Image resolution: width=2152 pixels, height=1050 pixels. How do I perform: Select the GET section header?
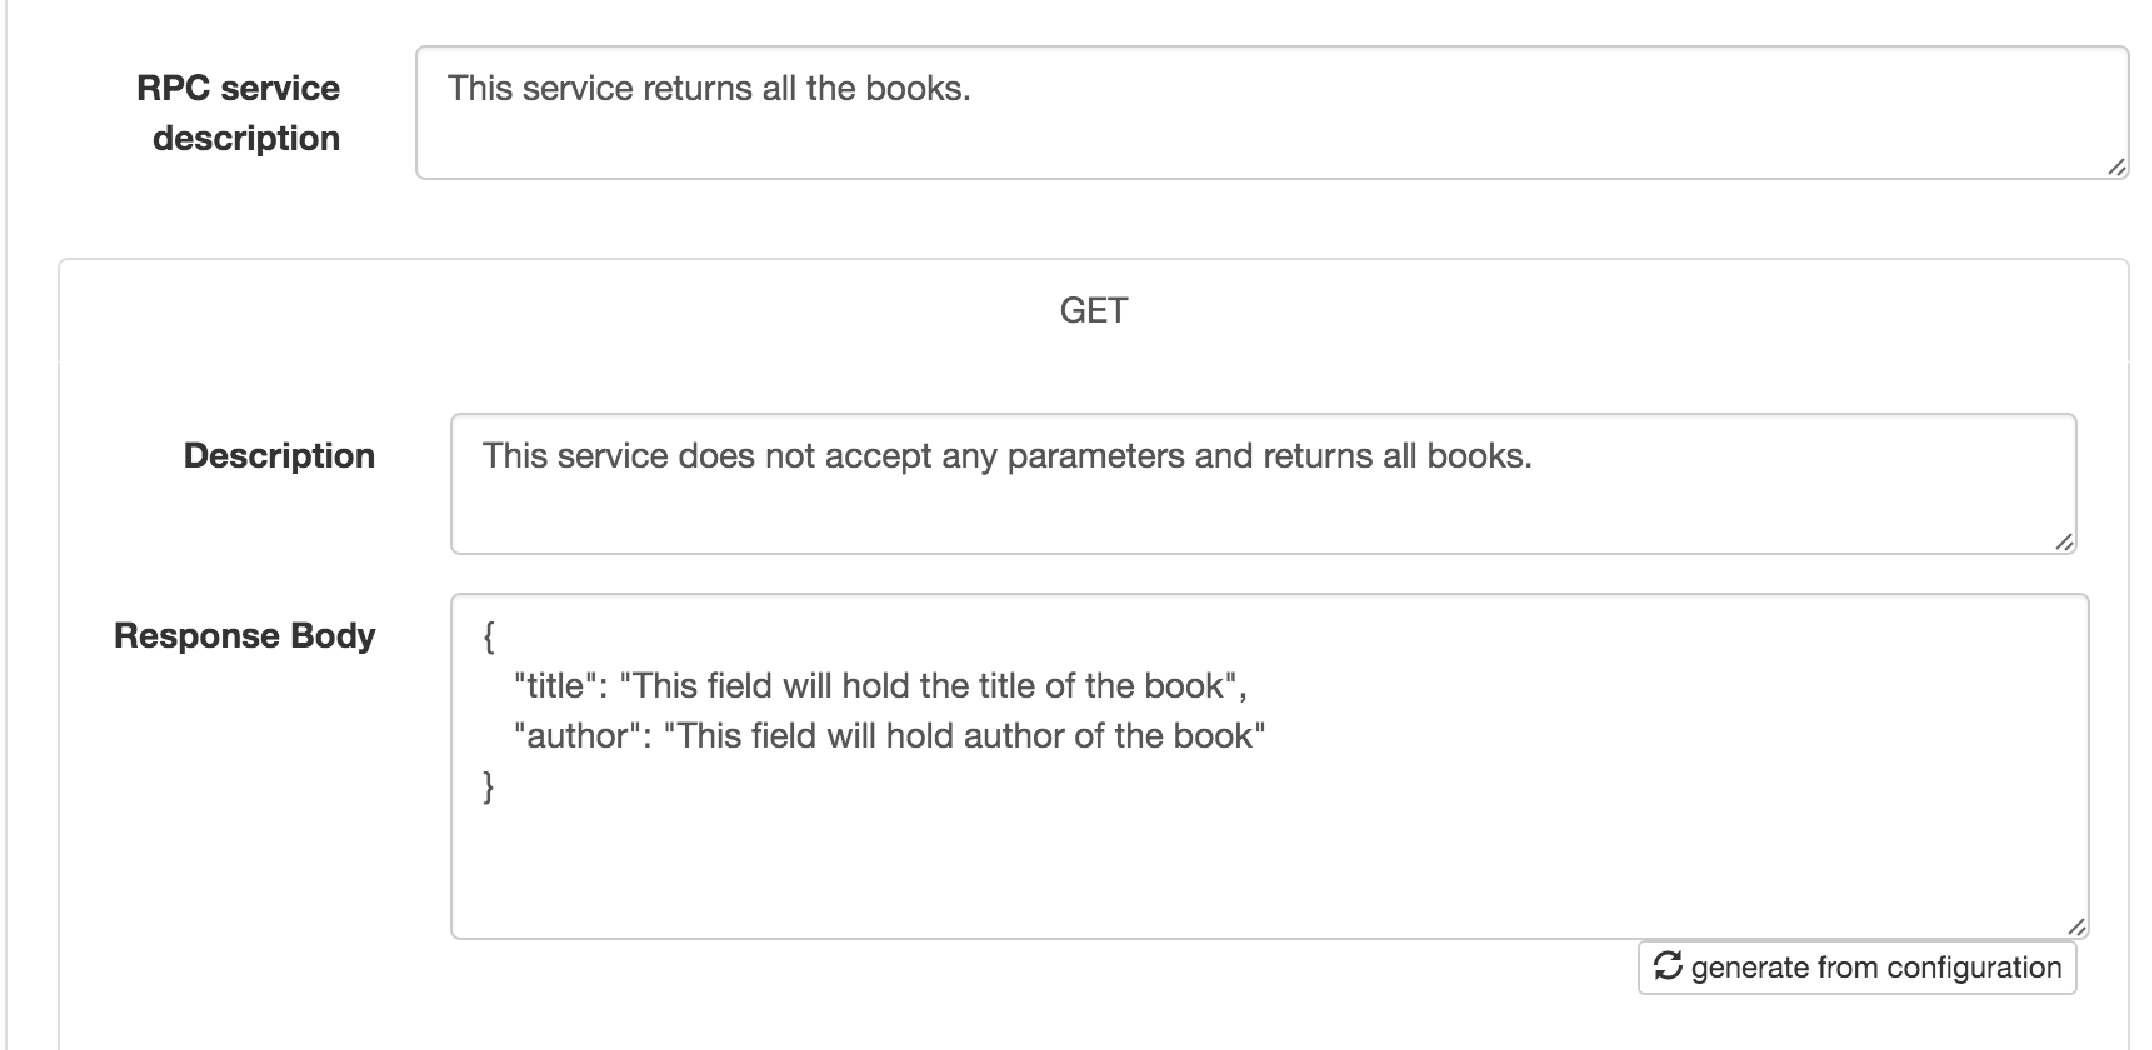point(1093,311)
